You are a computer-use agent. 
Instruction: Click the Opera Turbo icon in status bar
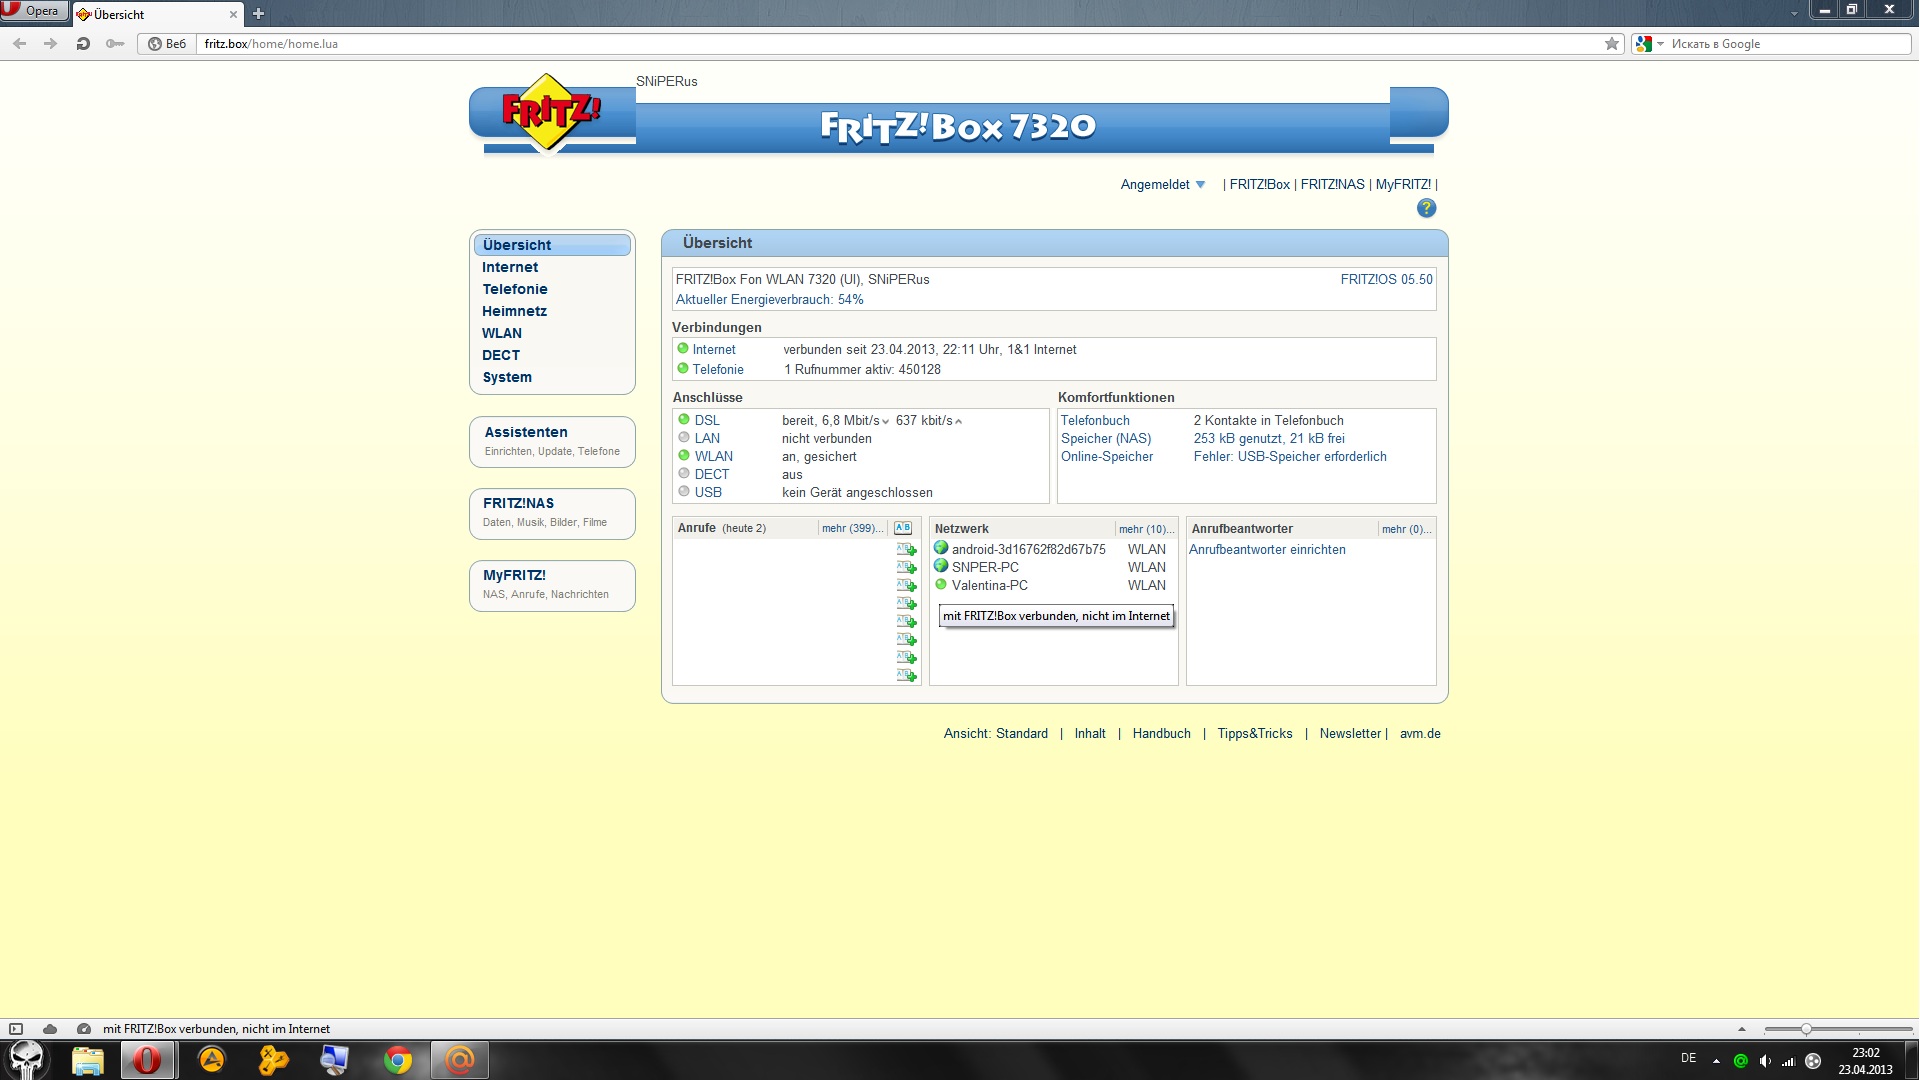(x=84, y=1028)
